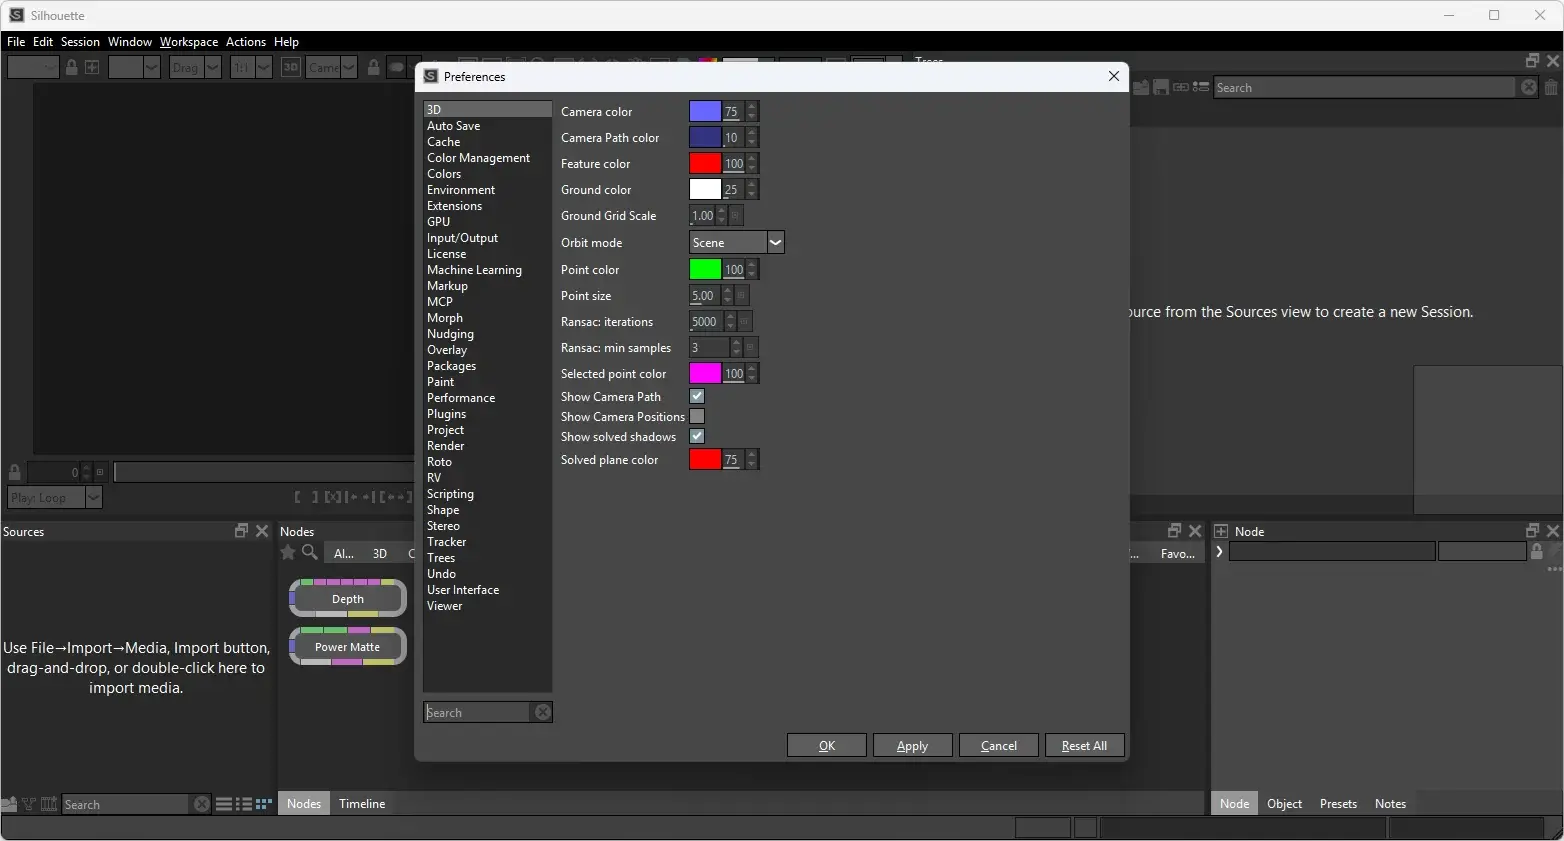Expand the Node panel chevron
The width and height of the screenshot is (1564, 841).
[1219, 552]
